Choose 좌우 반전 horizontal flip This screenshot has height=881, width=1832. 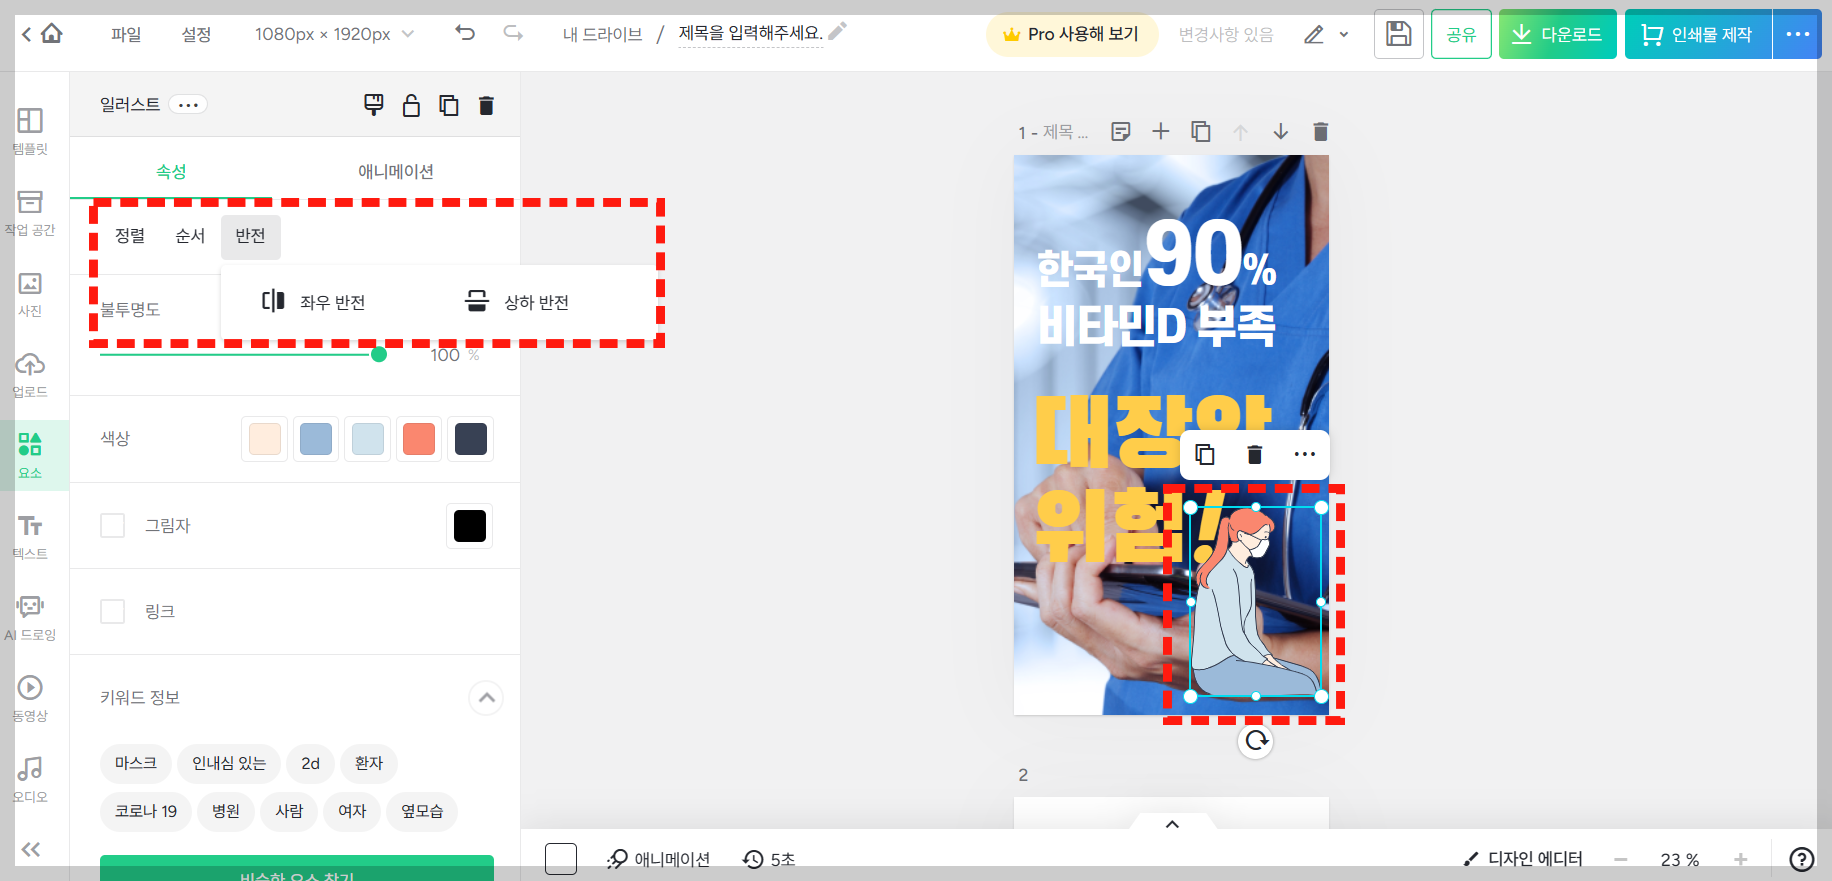point(314,301)
